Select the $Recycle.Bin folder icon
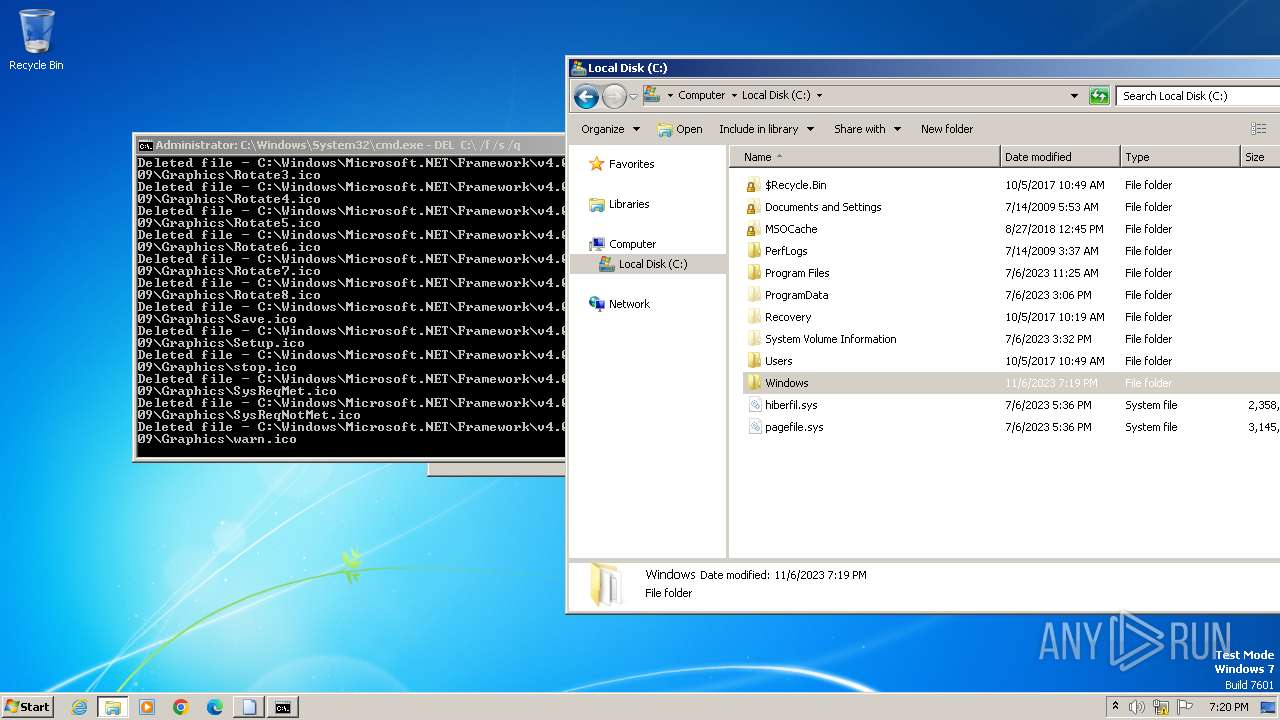This screenshot has height=720, width=1280. (754, 185)
